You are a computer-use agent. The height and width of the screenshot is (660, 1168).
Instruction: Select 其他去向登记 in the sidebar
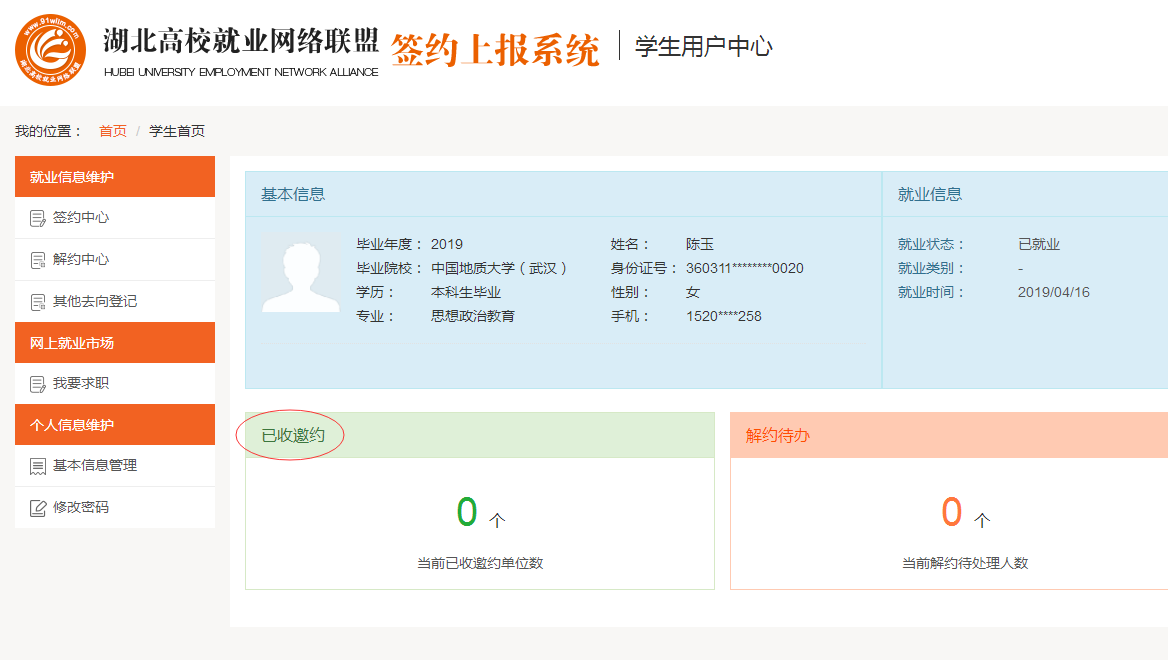[x=95, y=302]
